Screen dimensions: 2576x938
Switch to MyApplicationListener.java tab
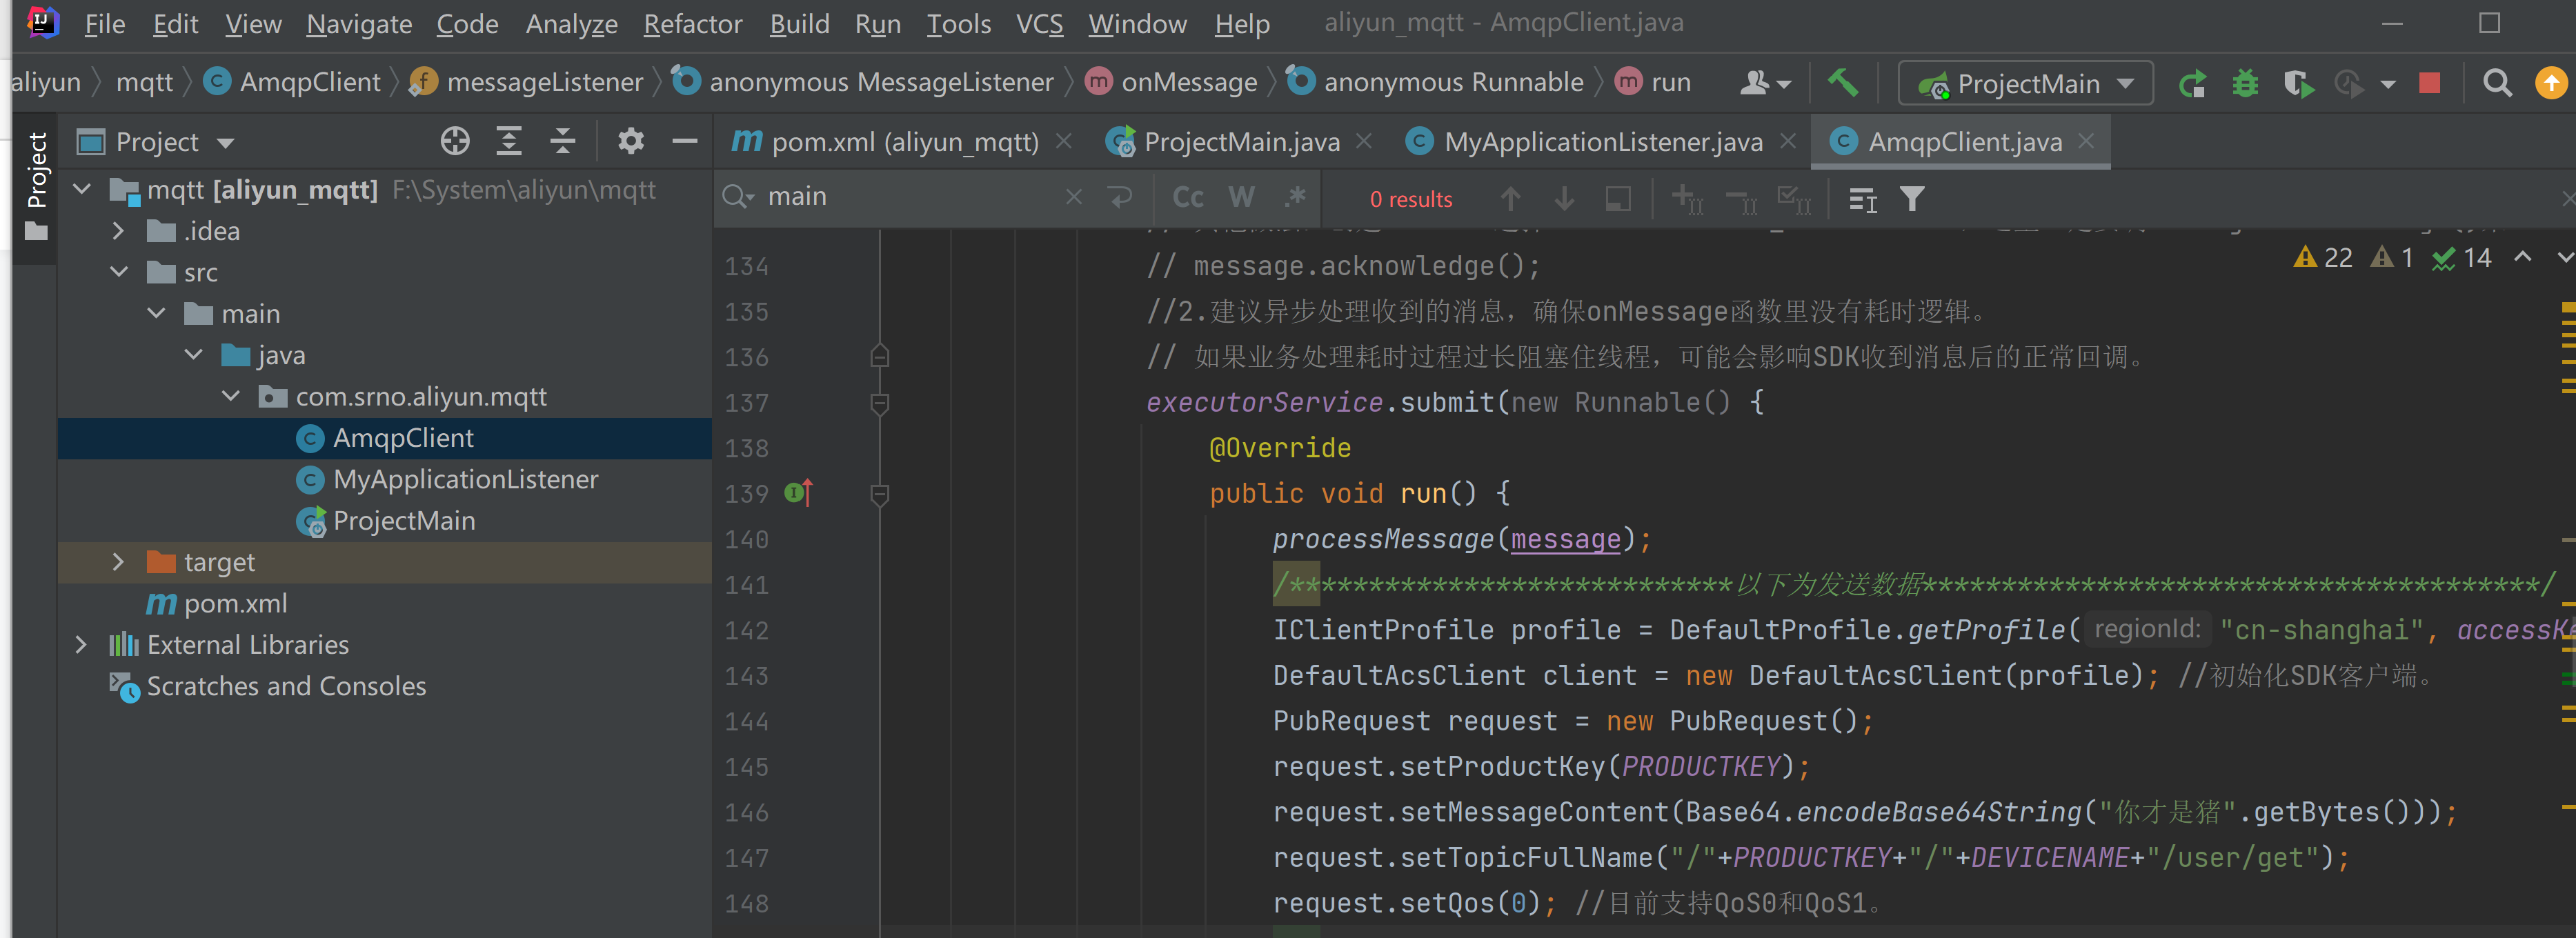click(x=1602, y=142)
